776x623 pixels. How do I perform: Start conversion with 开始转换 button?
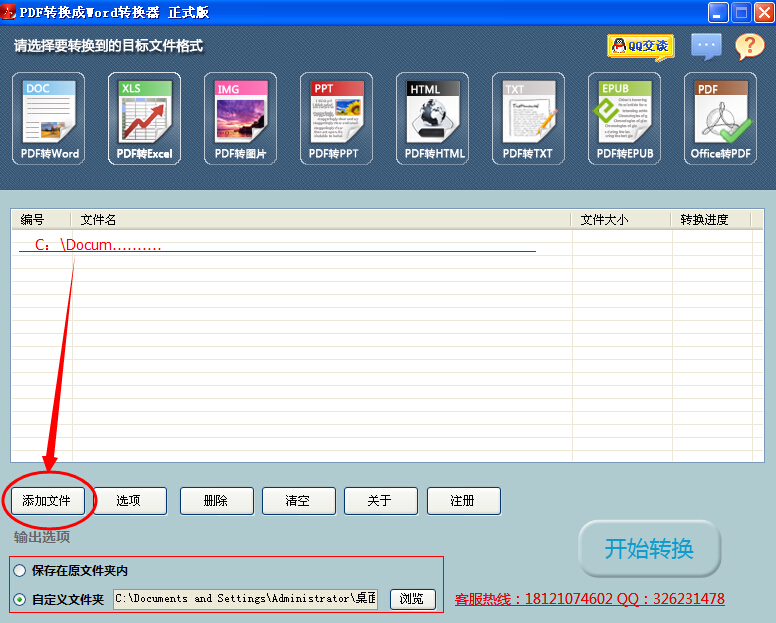649,548
